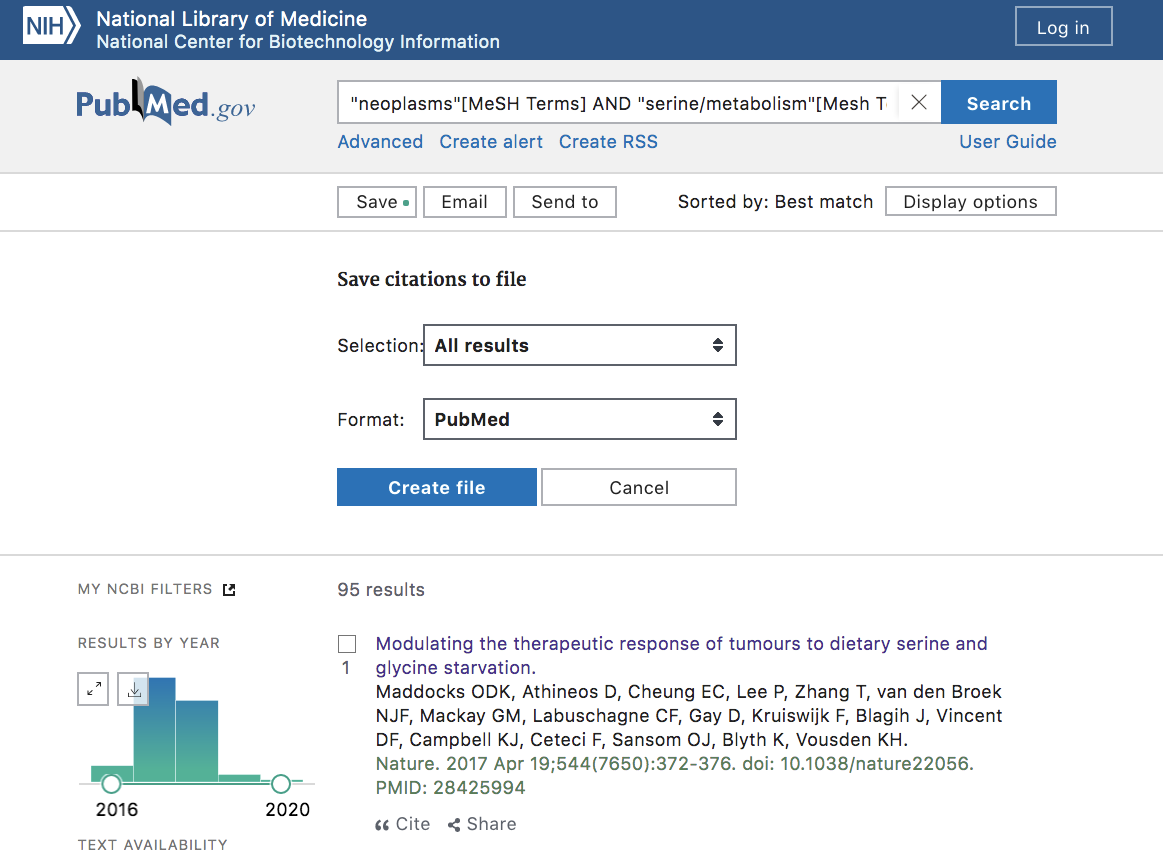
Task: Open Display options menu
Action: click(970, 202)
